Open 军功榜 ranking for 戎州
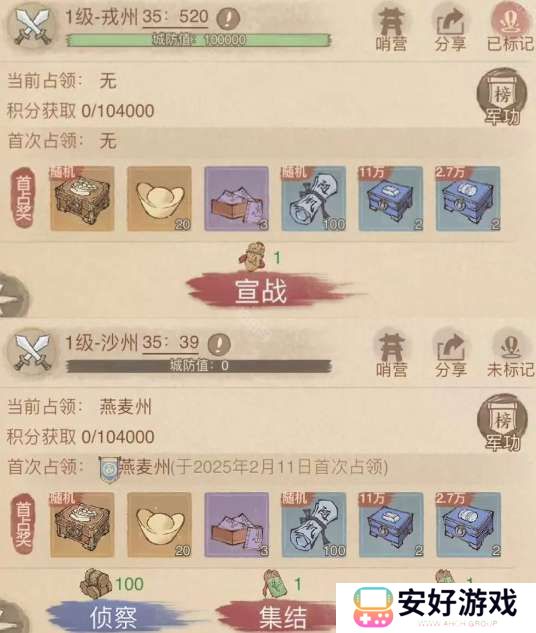The height and width of the screenshot is (633, 536). coord(502,97)
